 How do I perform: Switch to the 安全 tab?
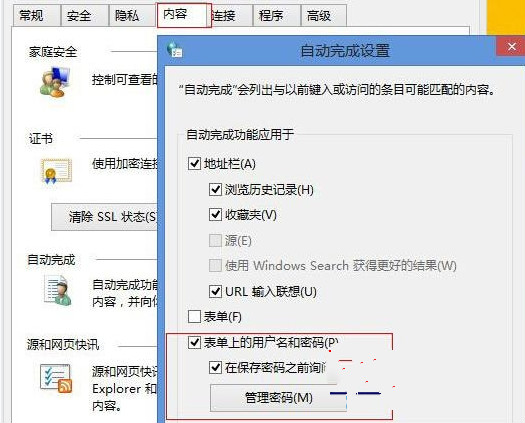pos(85,15)
